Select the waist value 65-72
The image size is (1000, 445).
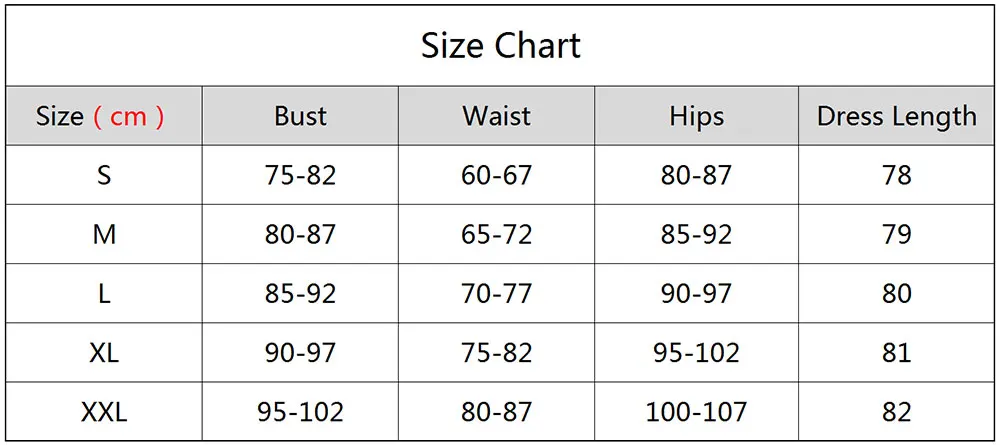[x=496, y=234]
